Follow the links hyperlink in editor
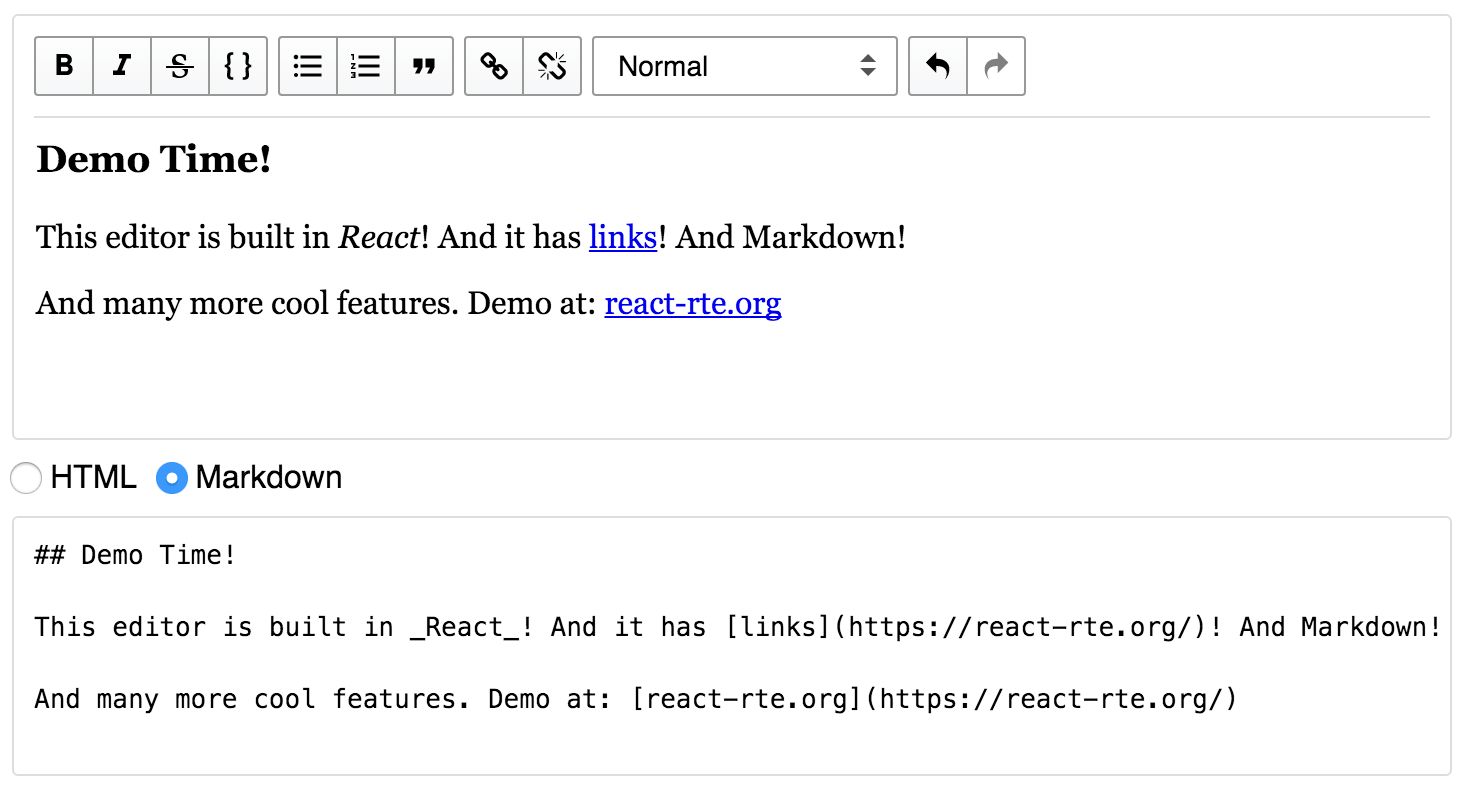1464x790 pixels. coord(622,237)
